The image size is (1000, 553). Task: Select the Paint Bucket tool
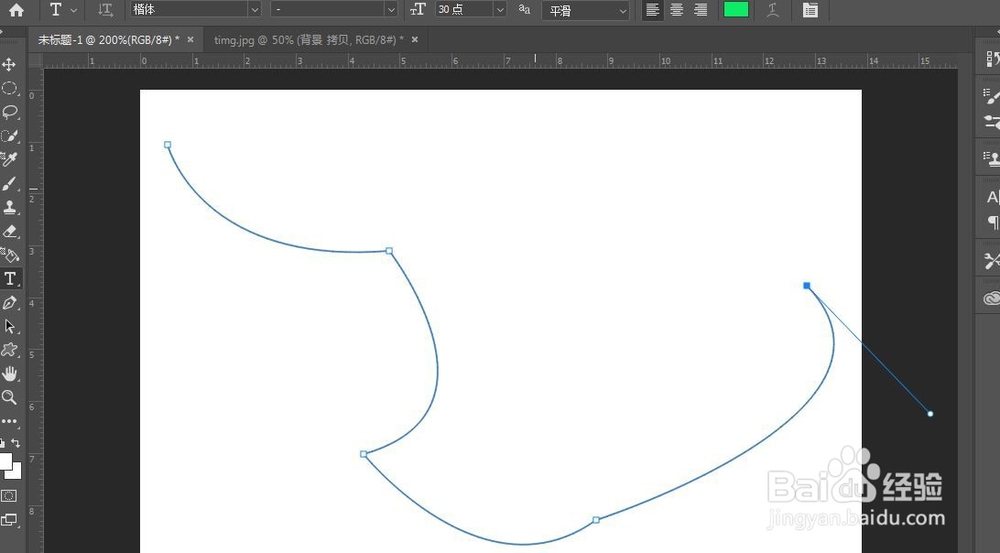click(x=10, y=255)
